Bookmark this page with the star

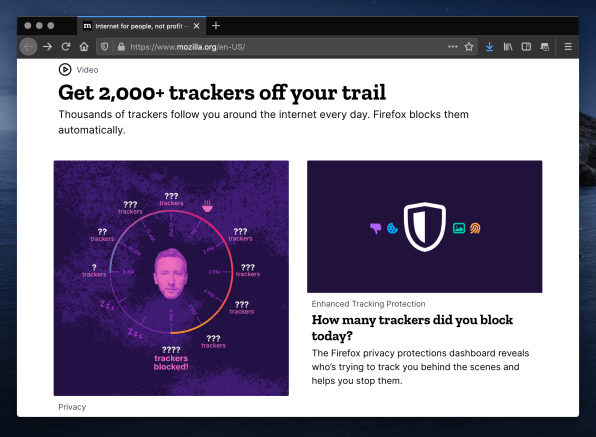pos(469,47)
